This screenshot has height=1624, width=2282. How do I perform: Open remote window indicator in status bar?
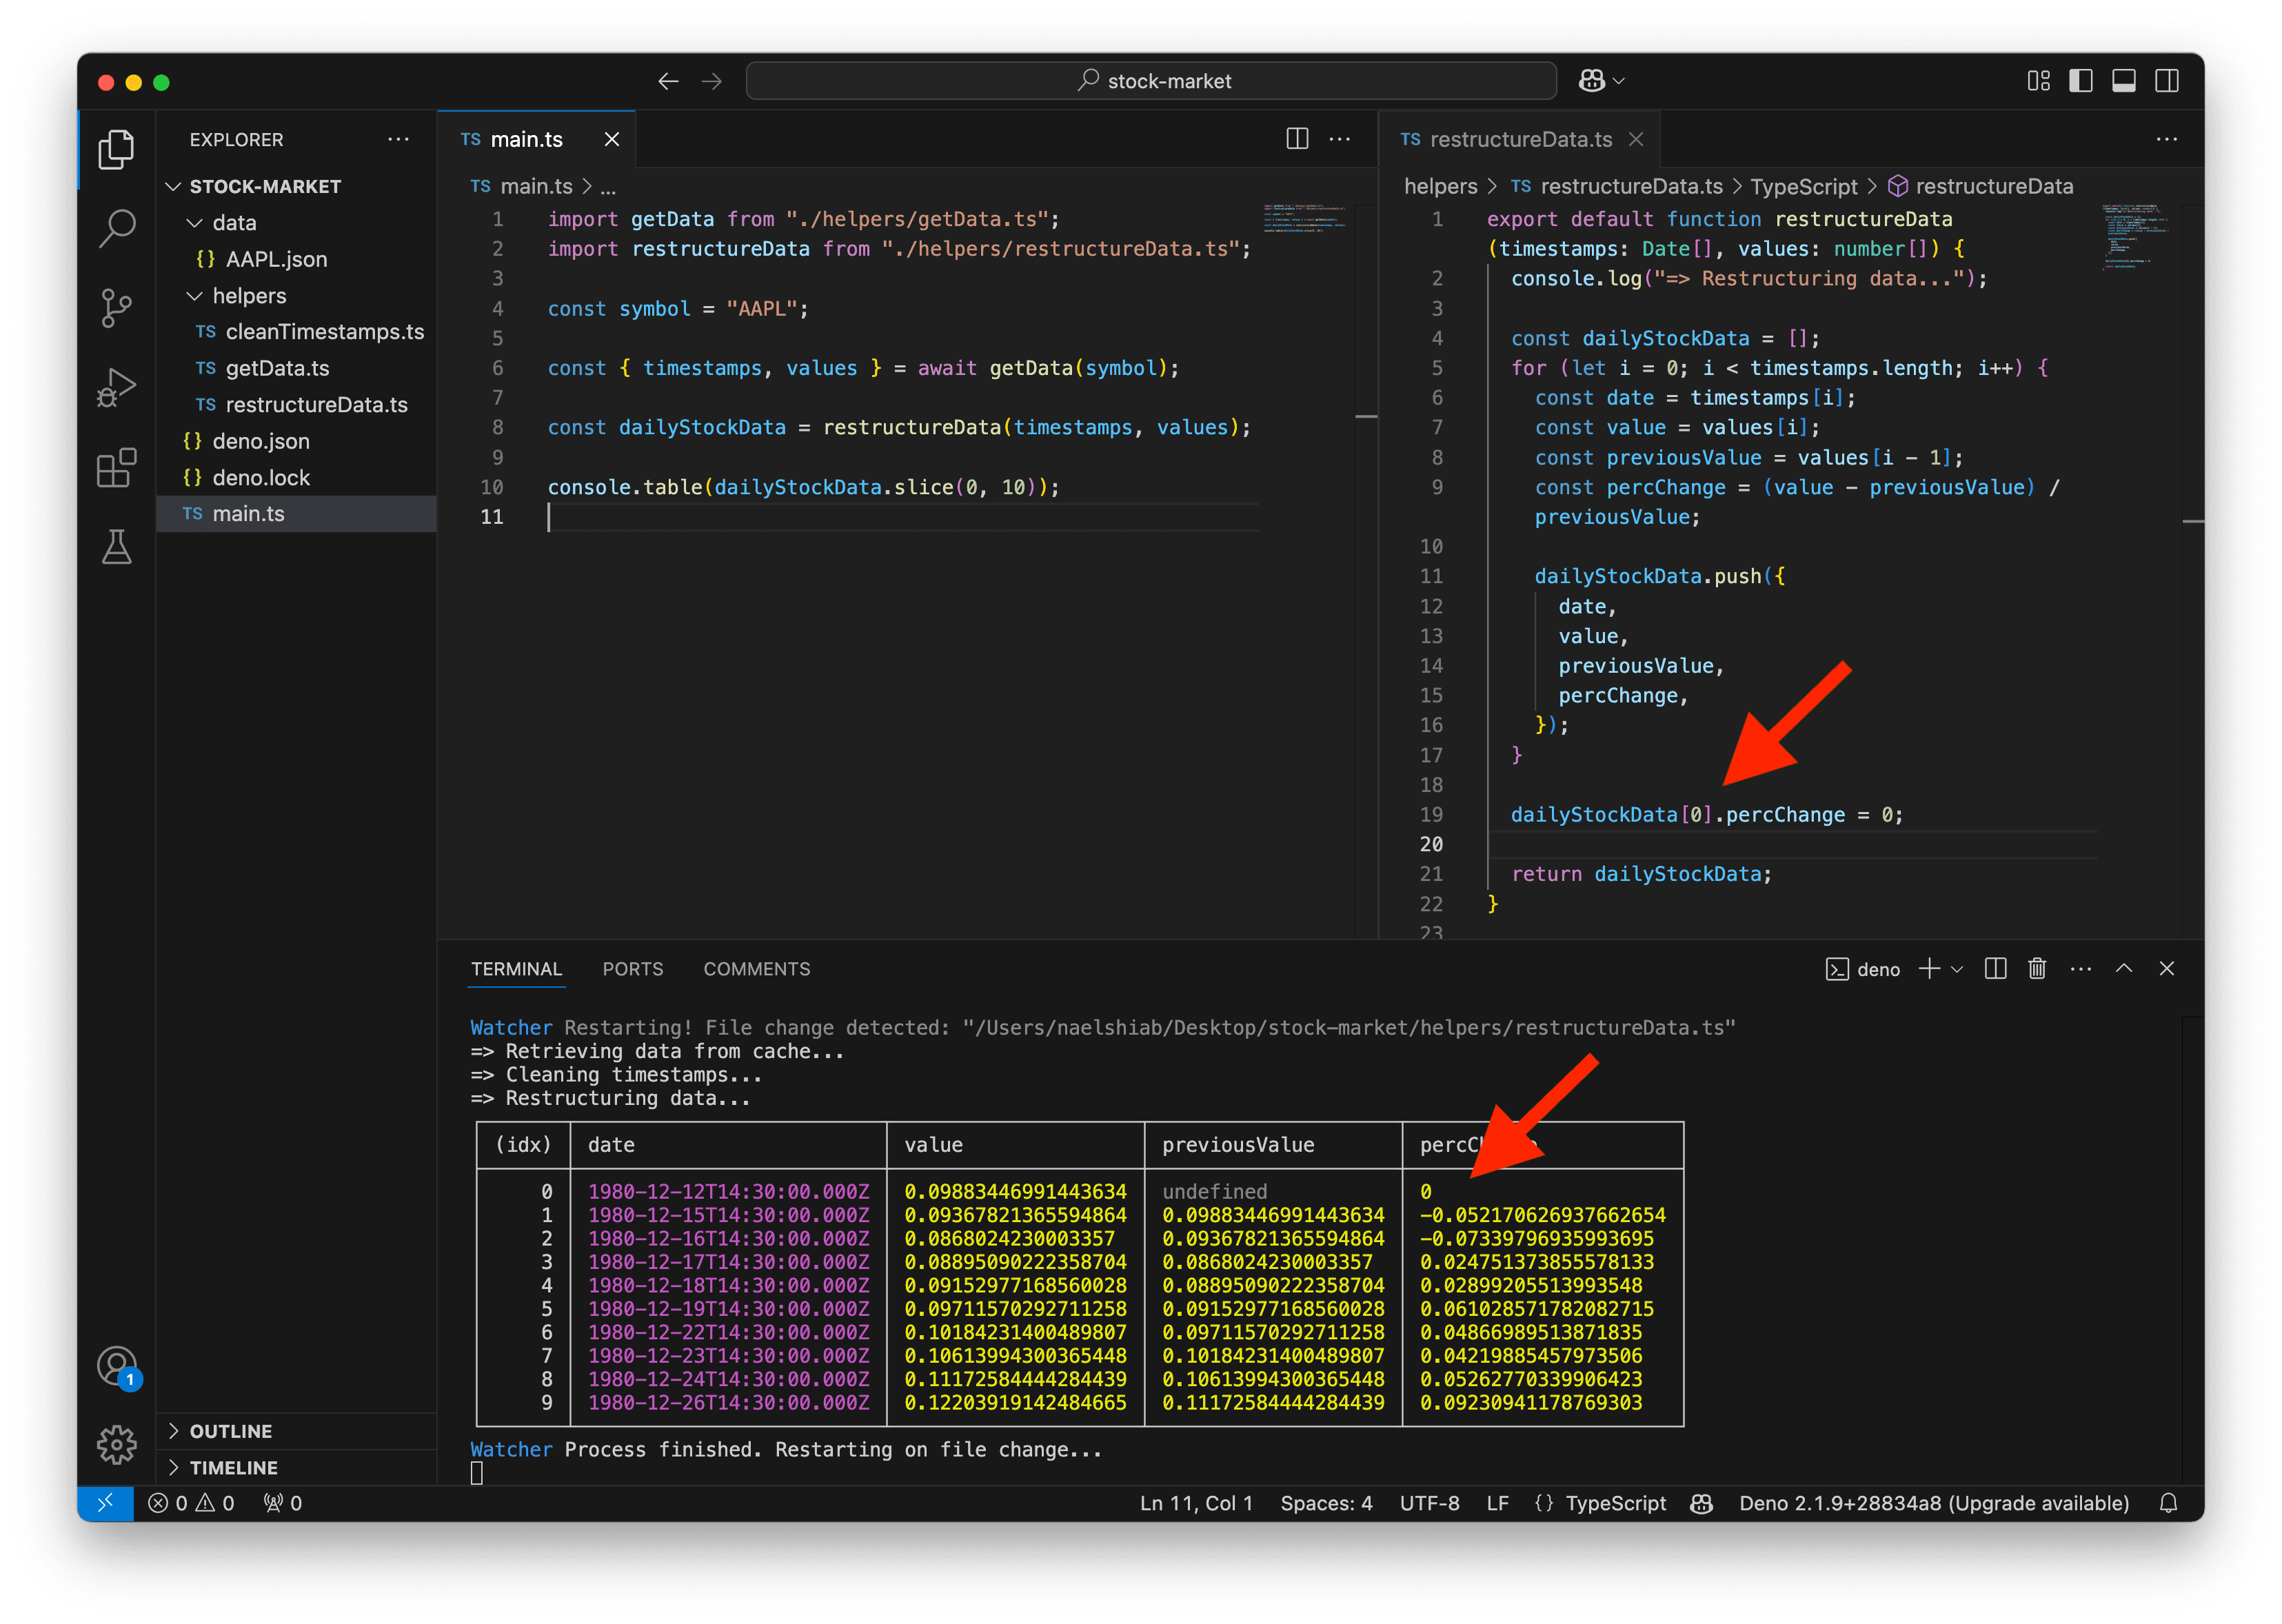(x=105, y=1503)
